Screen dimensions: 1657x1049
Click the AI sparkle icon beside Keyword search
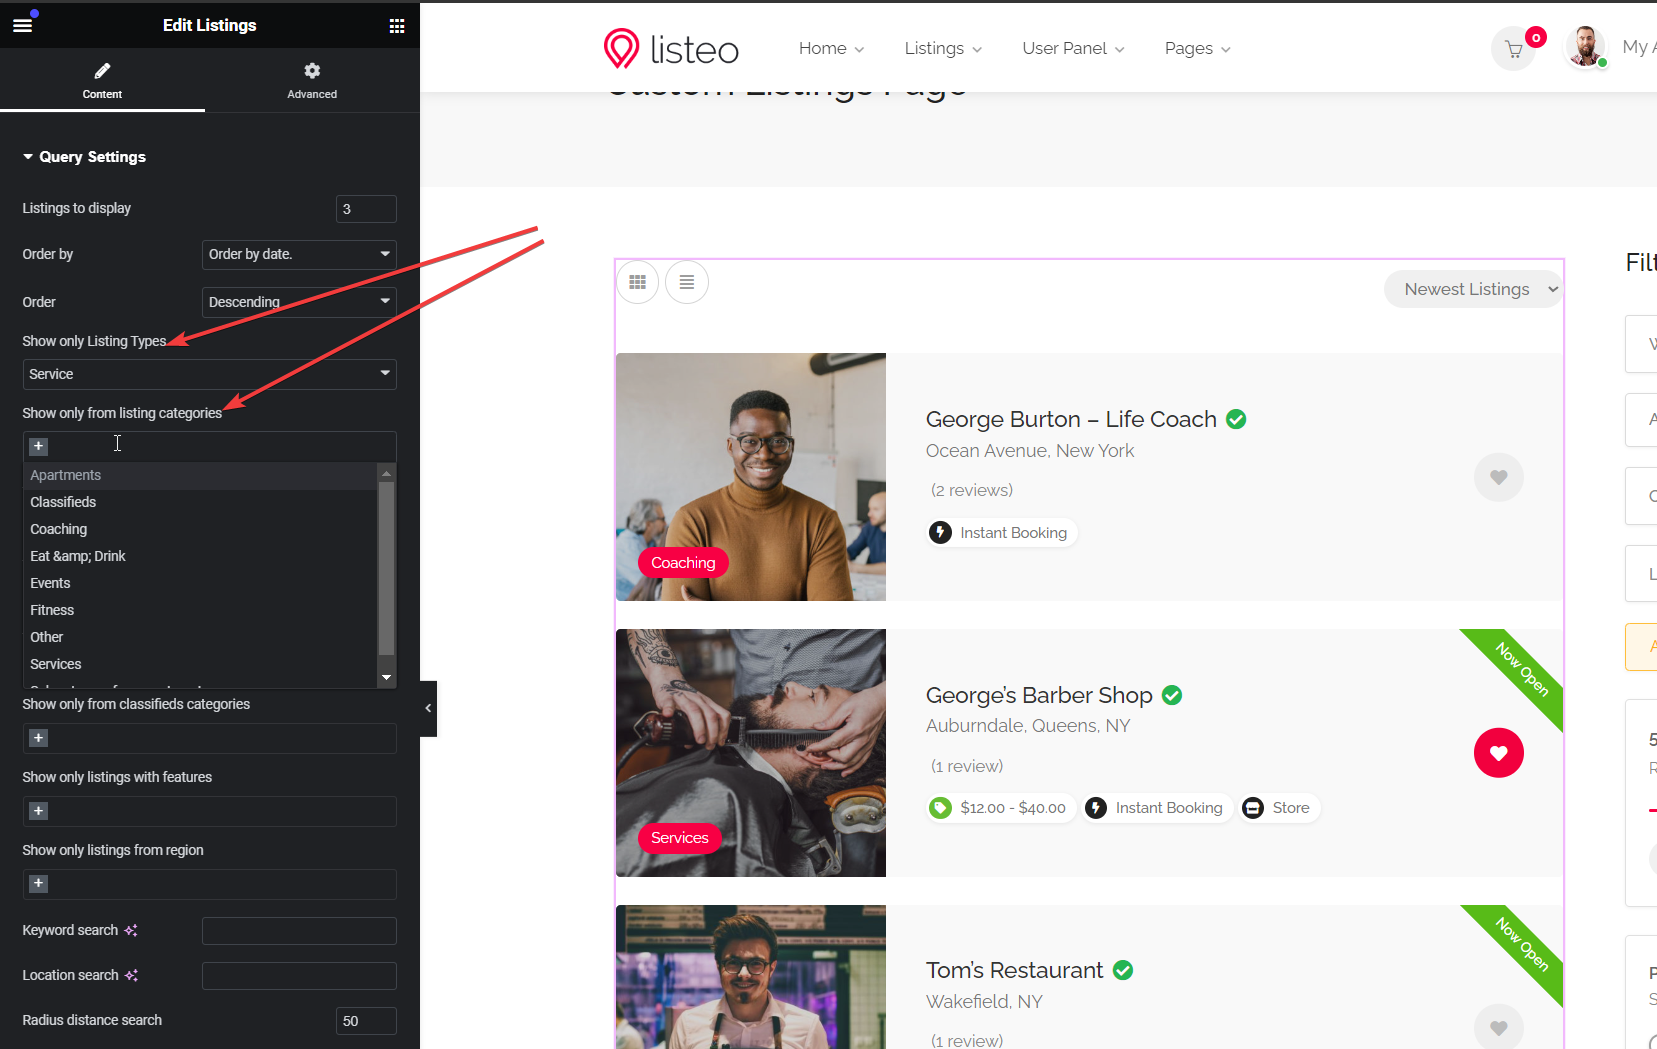pos(131,930)
